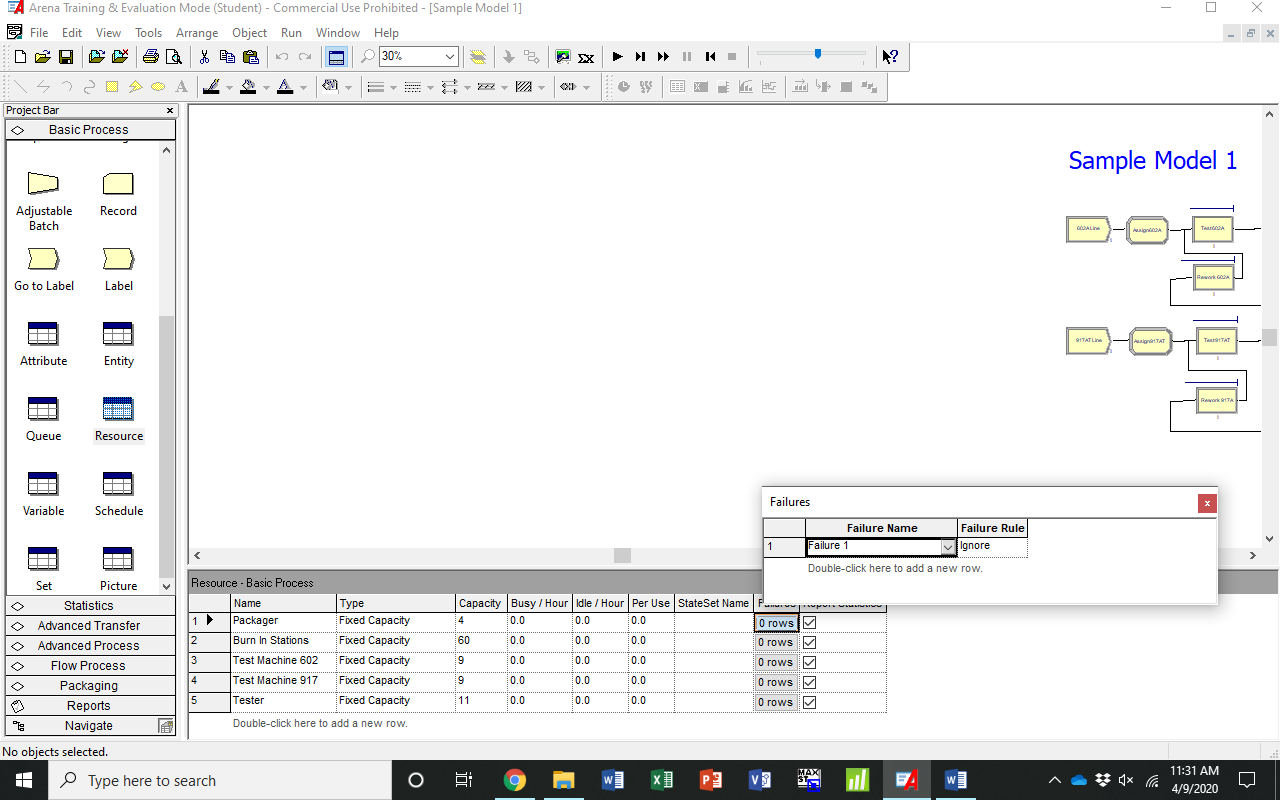The width and height of the screenshot is (1280, 800).
Task: Toggle Report Statistics for Tester
Action: [810, 702]
